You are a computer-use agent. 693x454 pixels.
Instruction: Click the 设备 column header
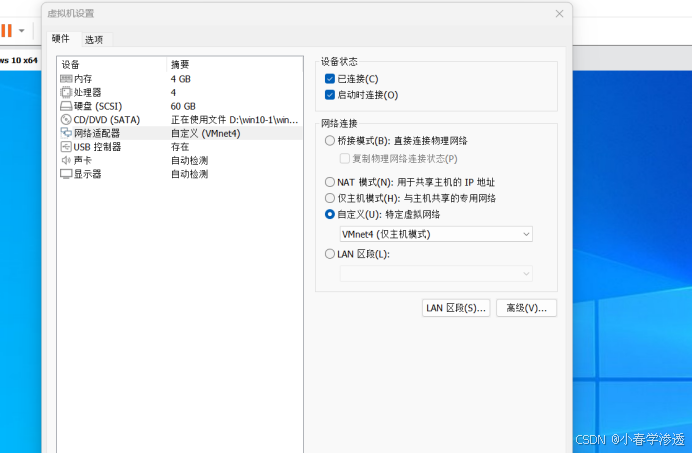click(x=70, y=65)
